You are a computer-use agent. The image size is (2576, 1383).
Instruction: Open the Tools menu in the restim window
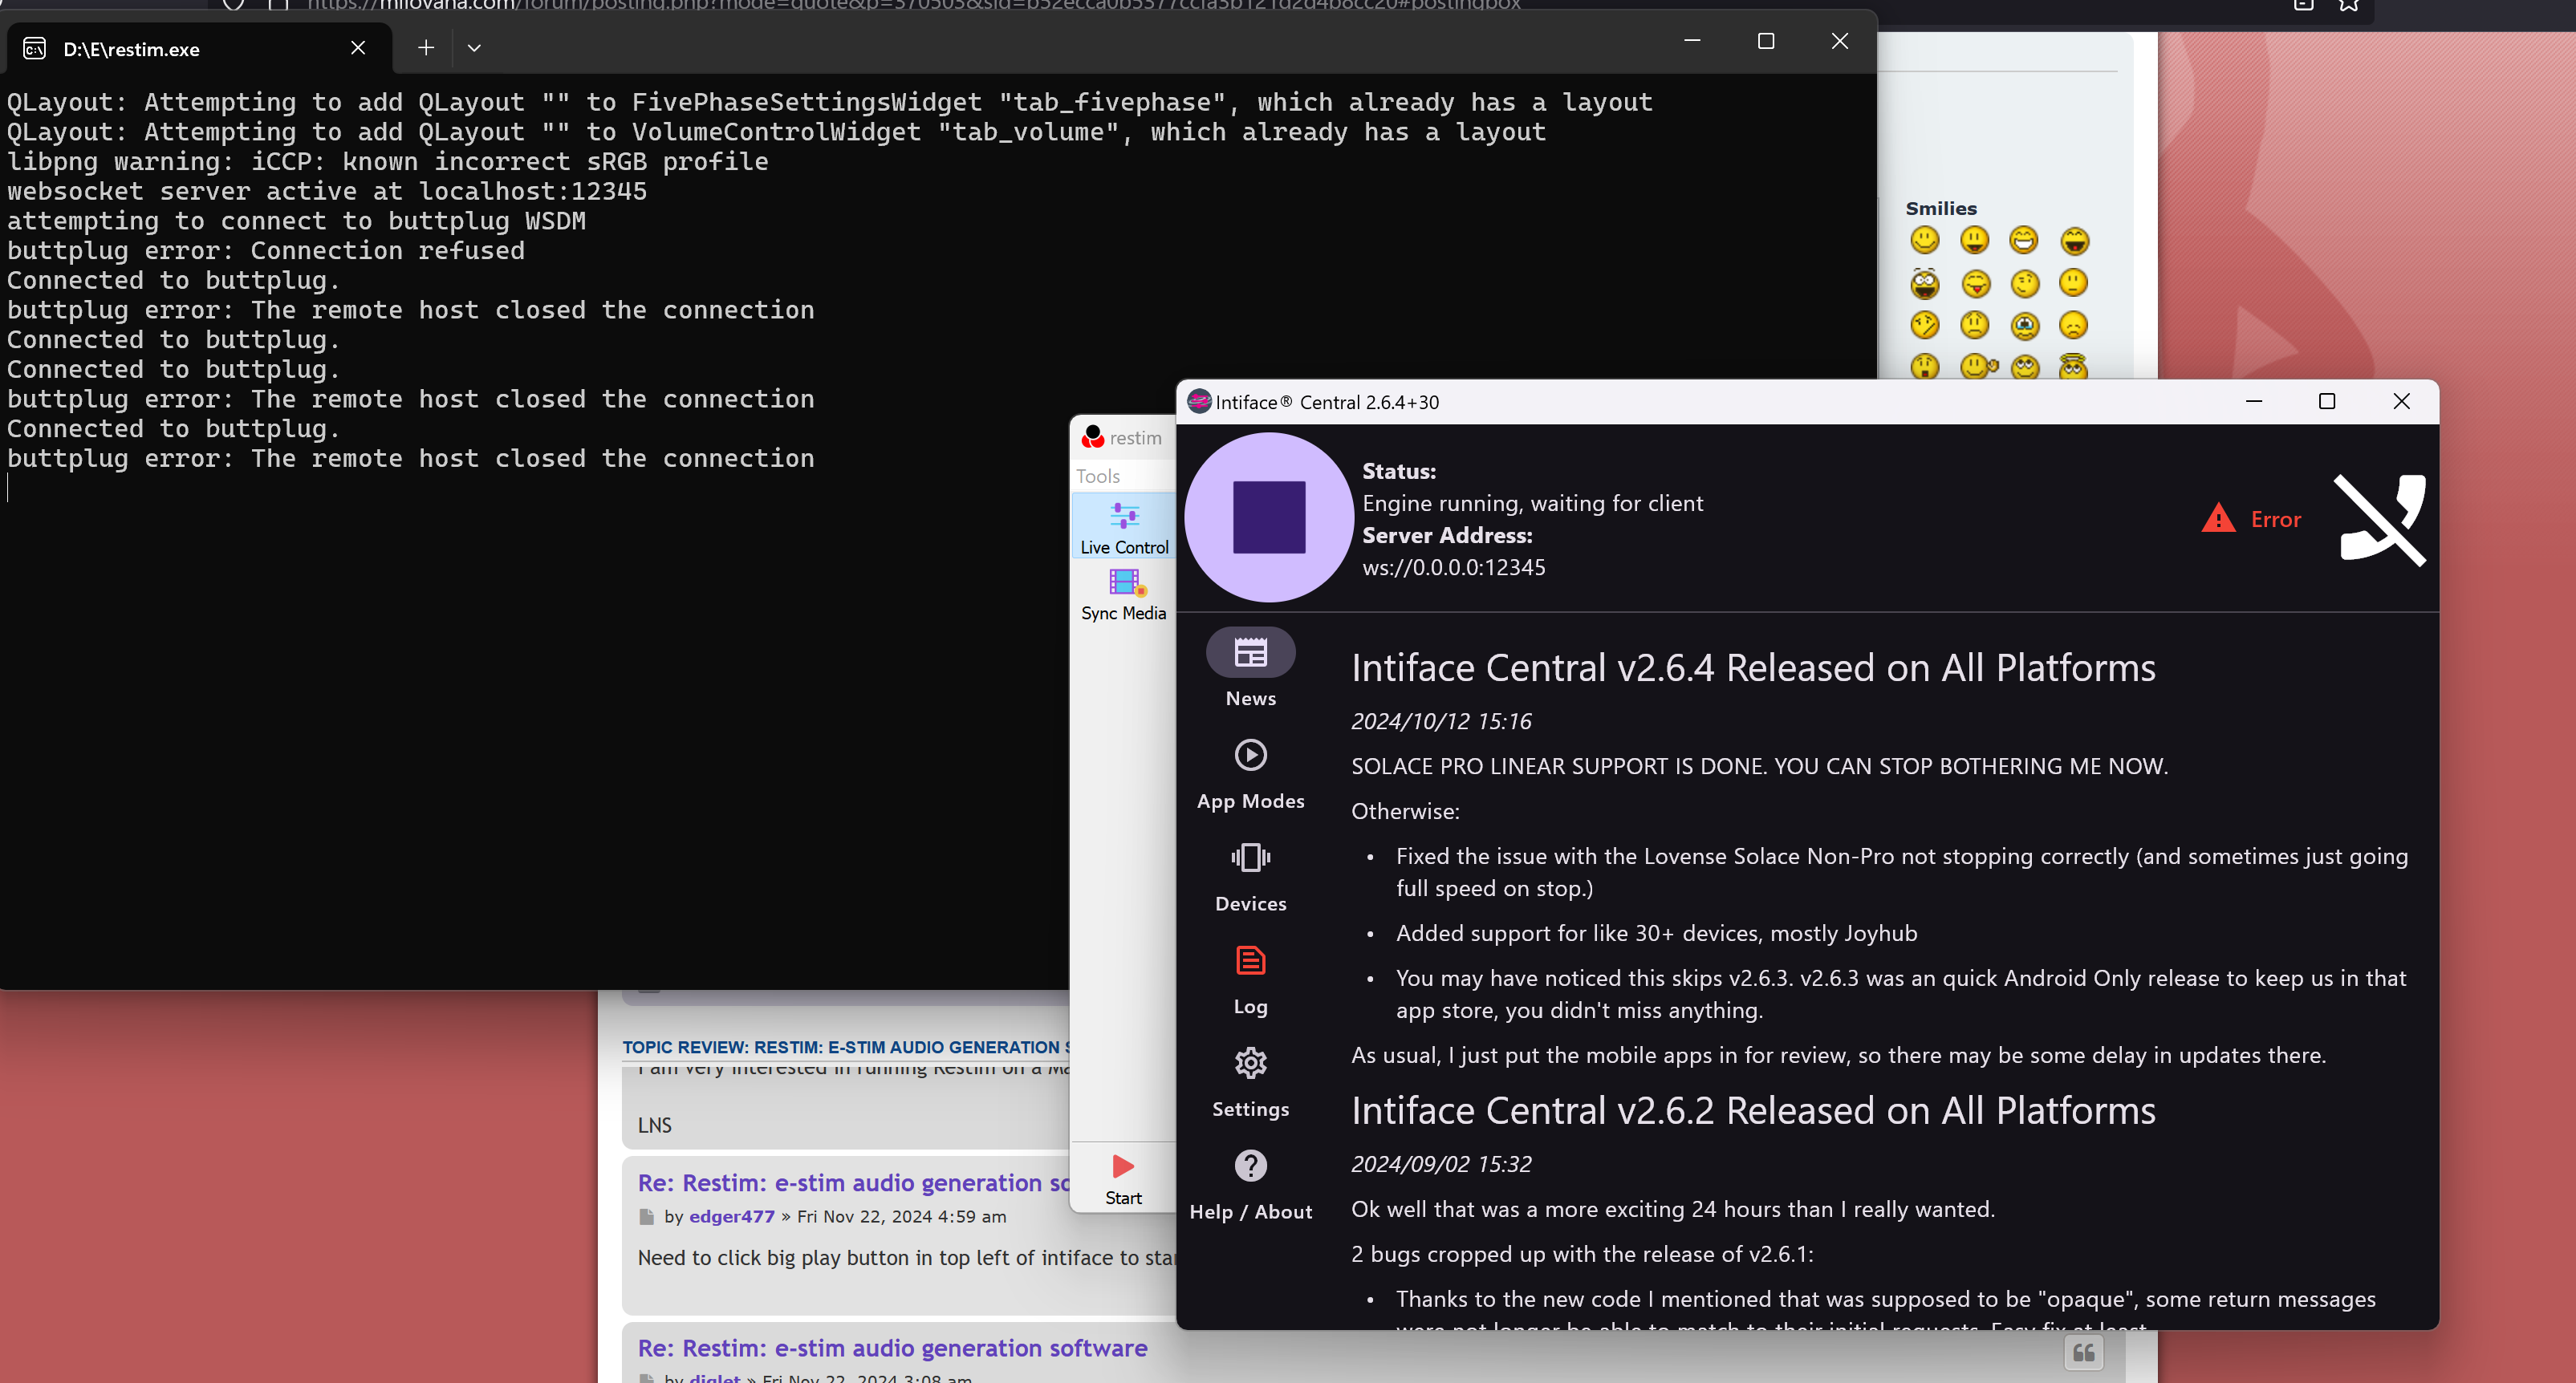(1098, 476)
